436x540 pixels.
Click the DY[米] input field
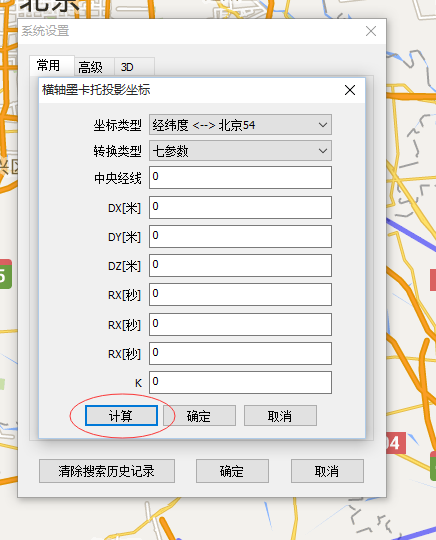[240, 236]
